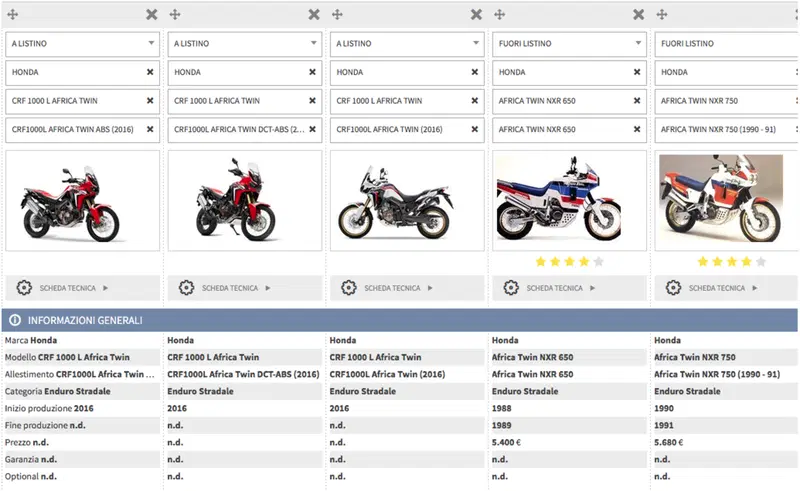
Task: Click the red CRF1000L Africa Twin ABS photo
Action: 82,201
